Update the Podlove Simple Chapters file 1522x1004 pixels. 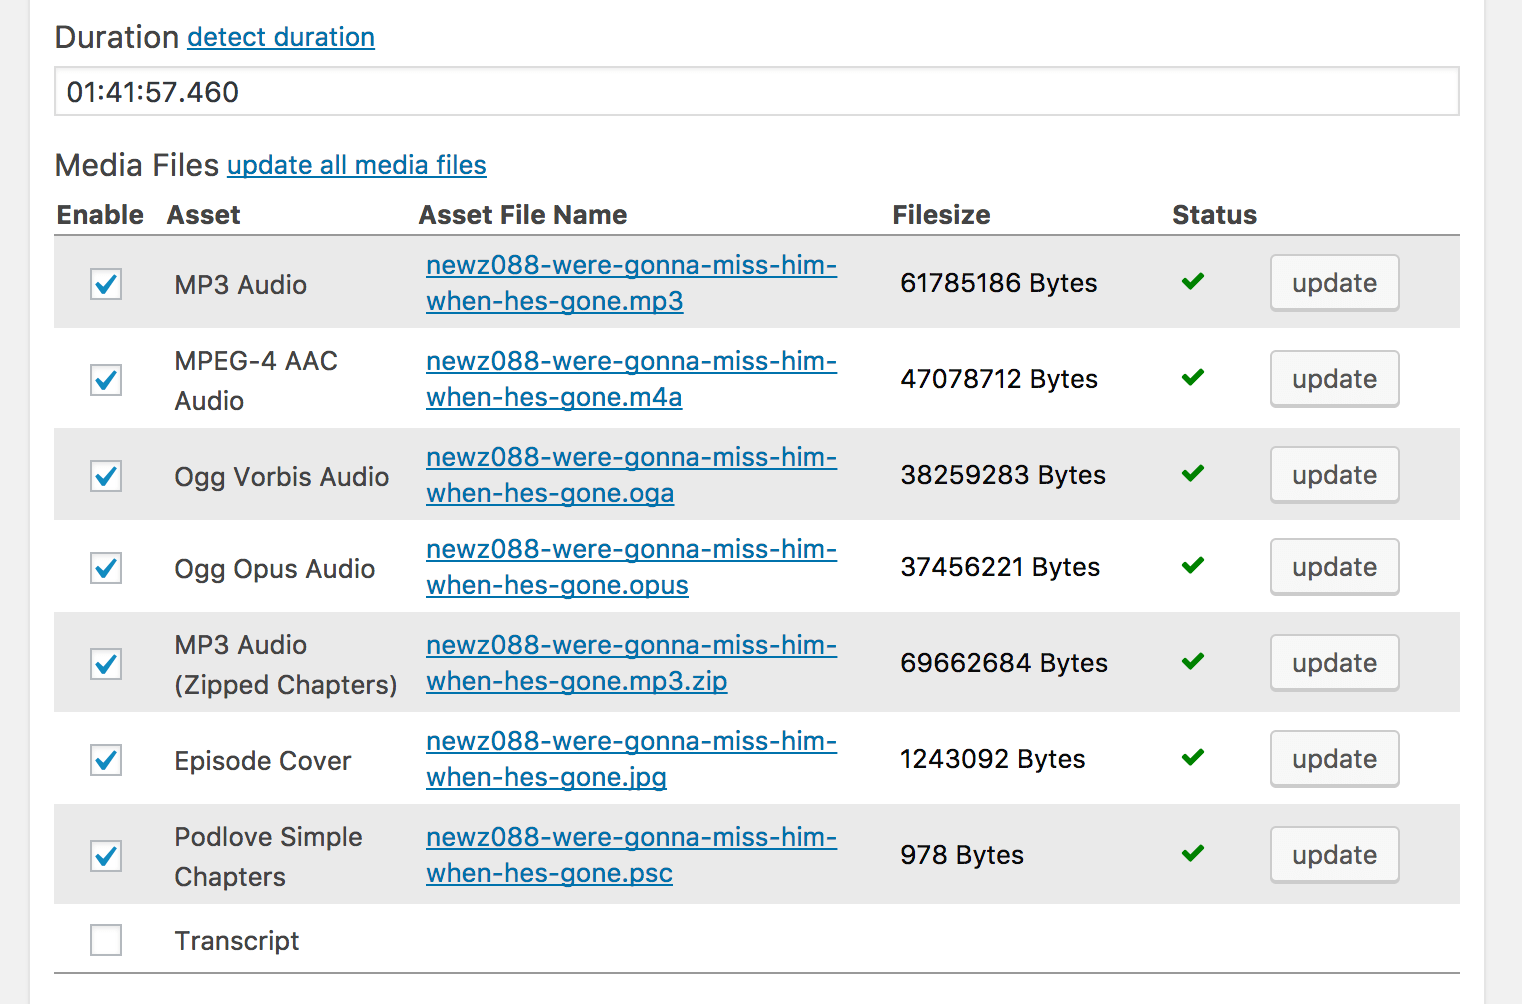[x=1334, y=855]
